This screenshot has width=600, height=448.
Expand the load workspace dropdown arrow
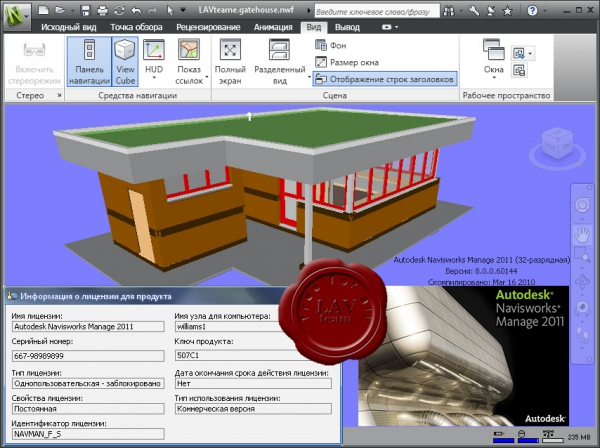(x=530, y=53)
